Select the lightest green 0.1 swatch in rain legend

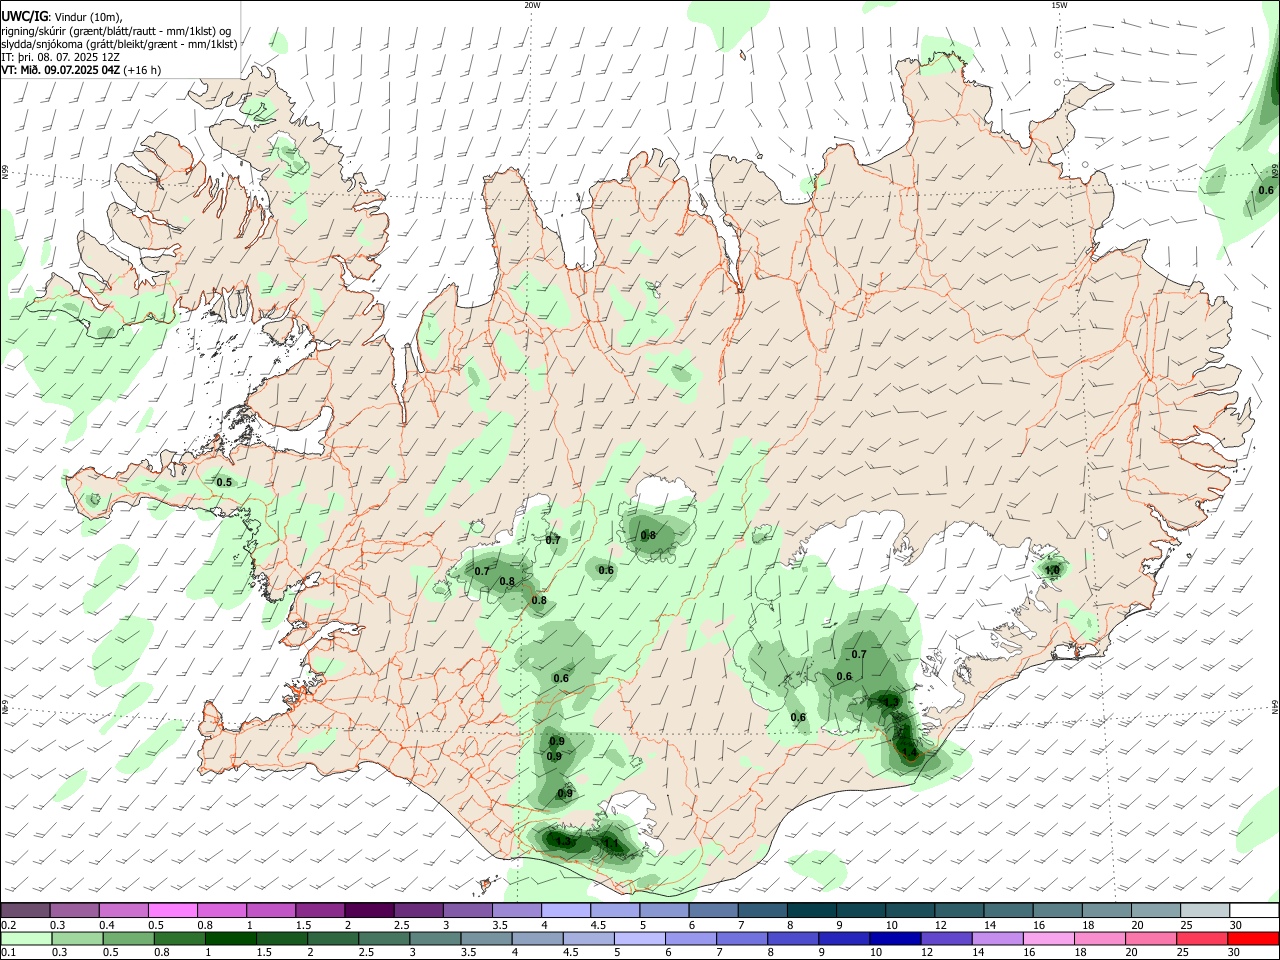[26, 939]
